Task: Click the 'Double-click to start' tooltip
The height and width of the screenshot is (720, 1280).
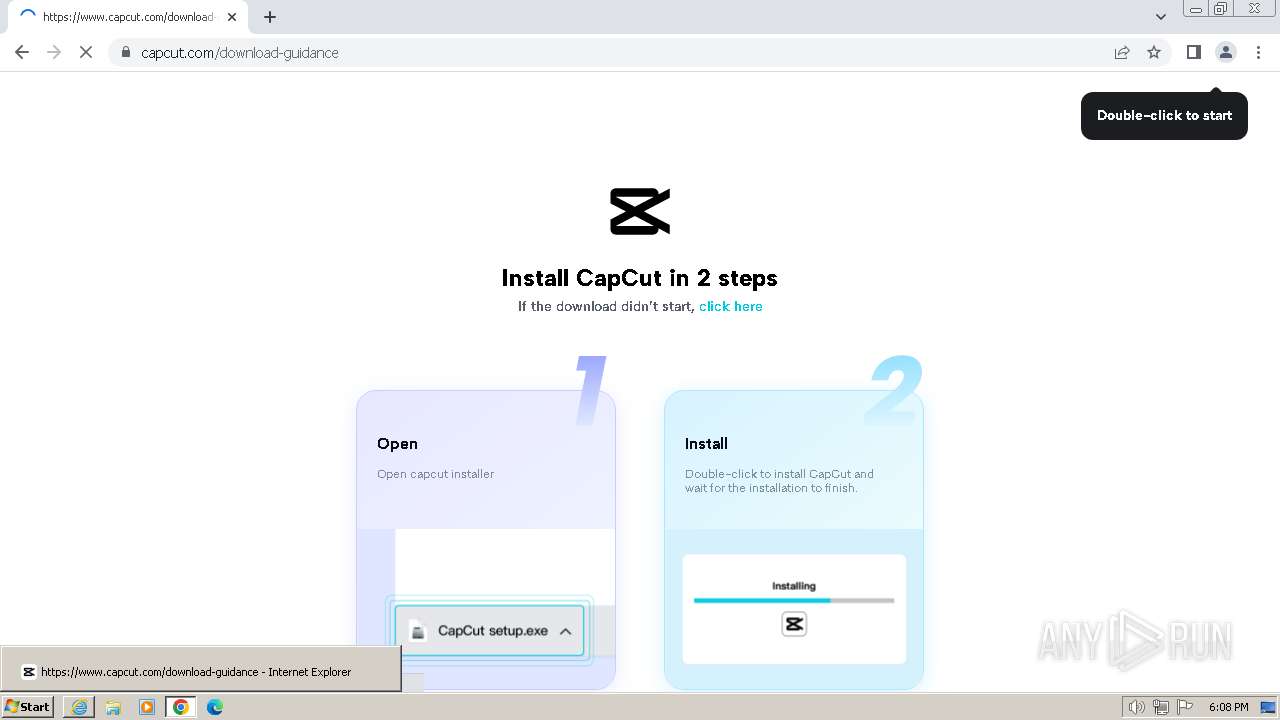Action: pyautogui.click(x=1164, y=116)
